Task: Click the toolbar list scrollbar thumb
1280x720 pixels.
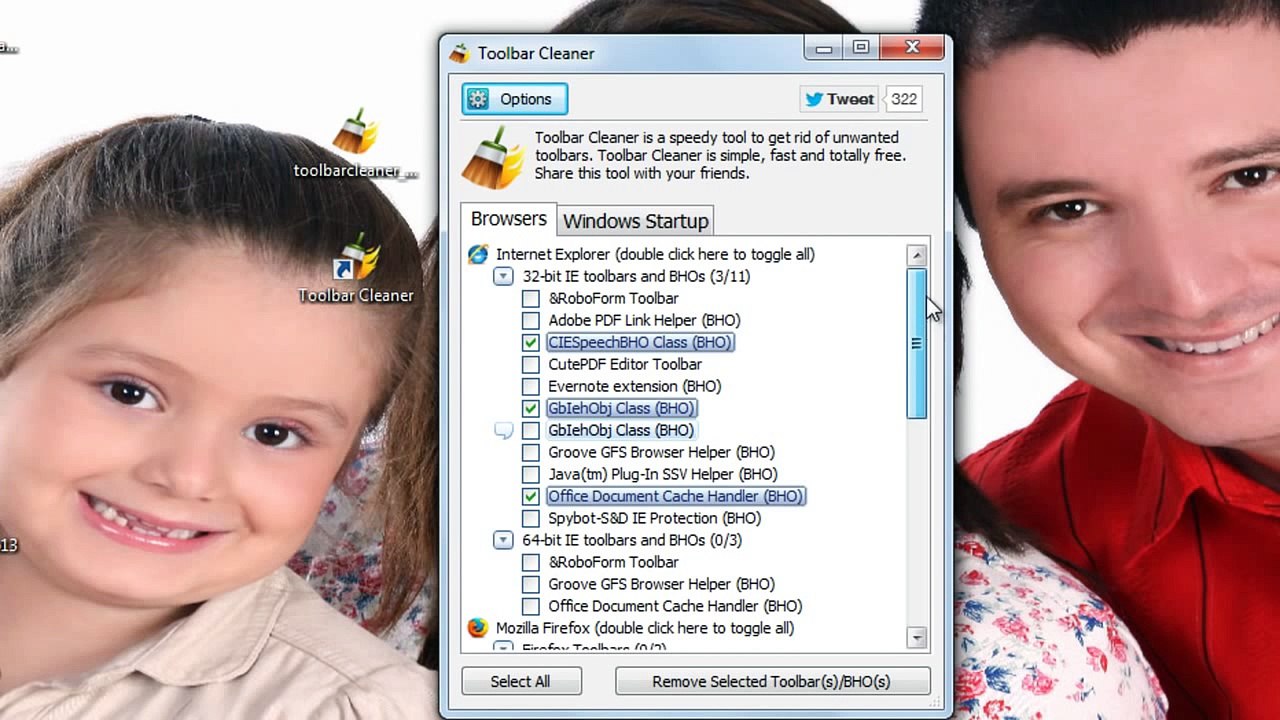Action: point(917,343)
